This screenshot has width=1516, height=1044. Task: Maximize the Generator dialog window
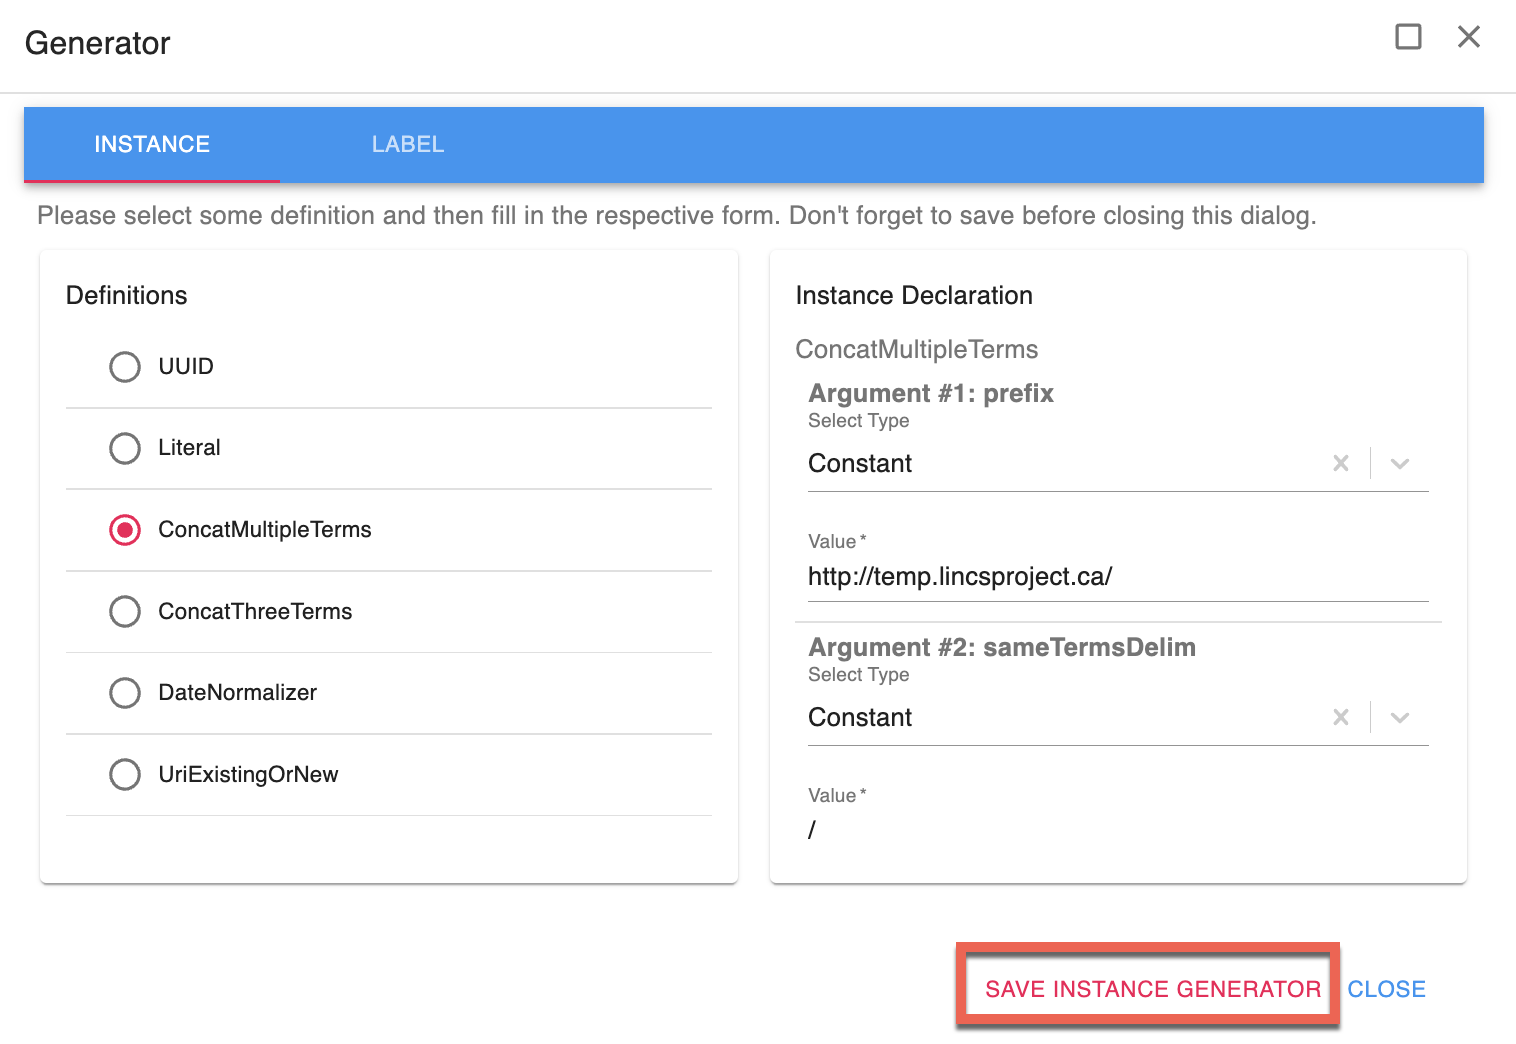pos(1408,37)
